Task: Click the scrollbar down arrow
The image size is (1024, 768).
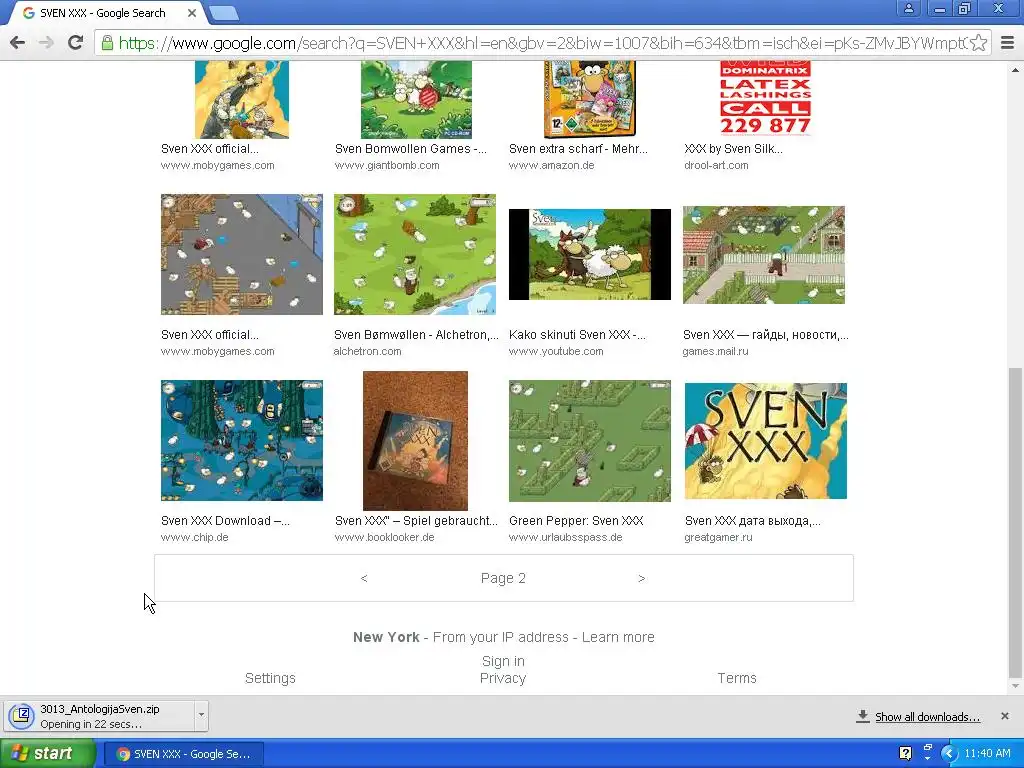Action: click(x=1015, y=686)
